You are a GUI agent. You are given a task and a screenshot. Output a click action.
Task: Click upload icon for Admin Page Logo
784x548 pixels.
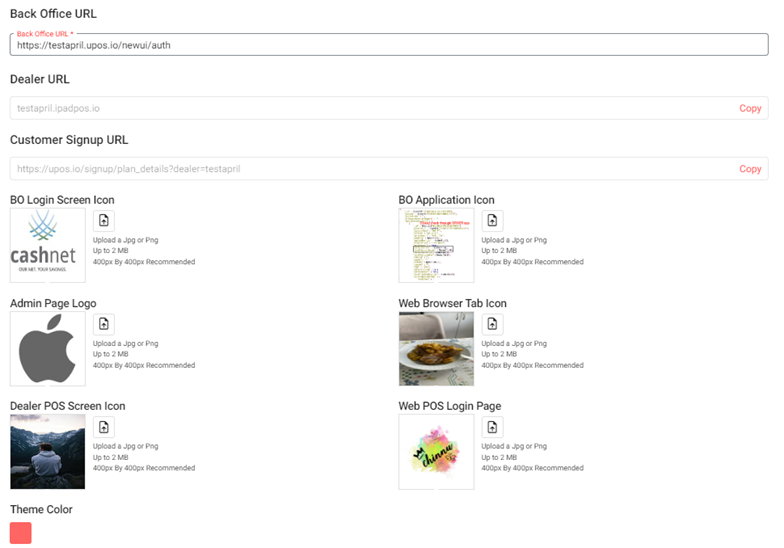pos(104,324)
